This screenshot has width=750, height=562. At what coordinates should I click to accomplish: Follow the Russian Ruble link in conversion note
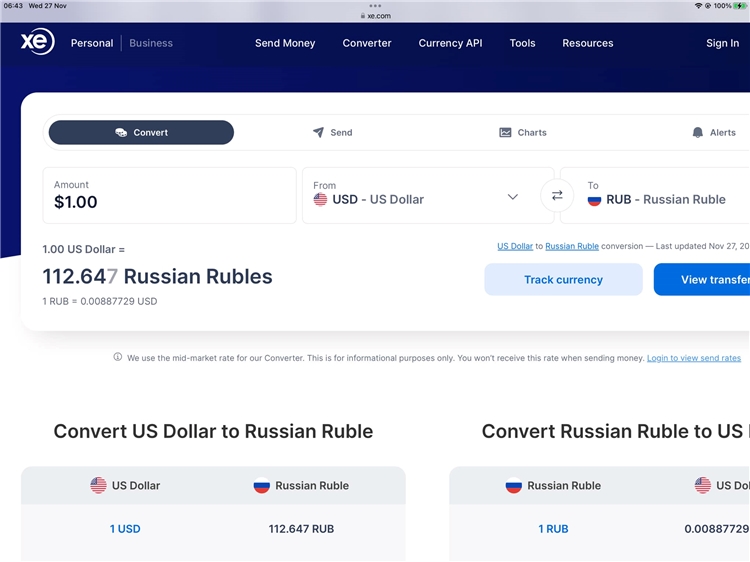pos(572,246)
